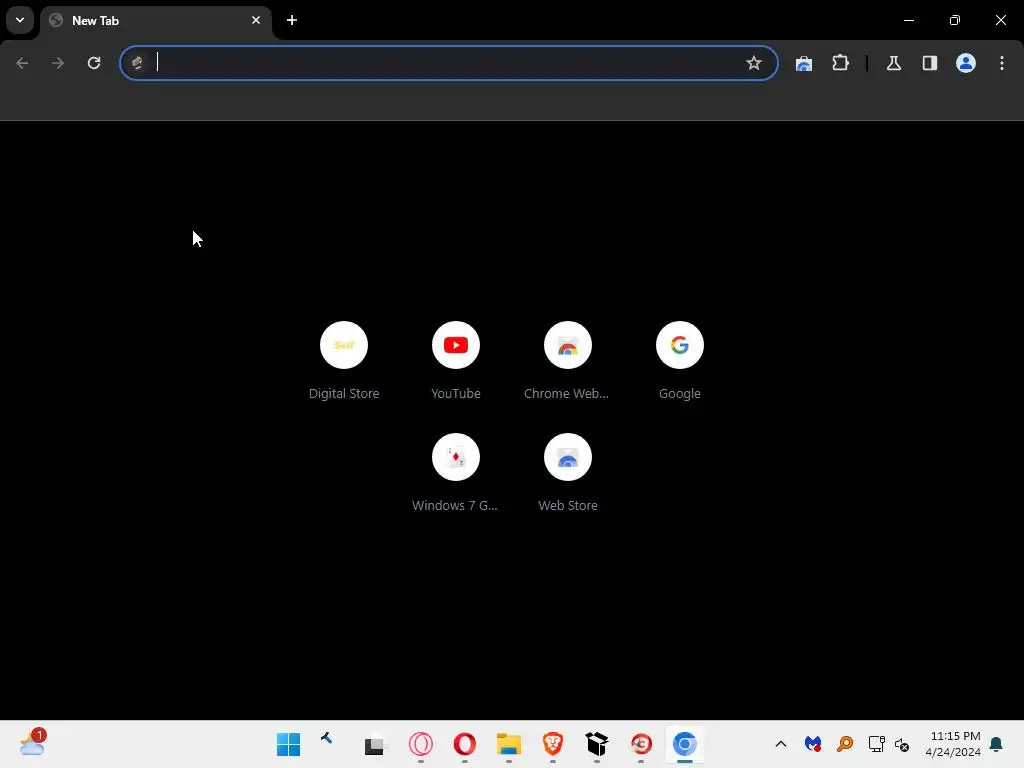
Task: Go back to previous page
Action: coord(22,63)
